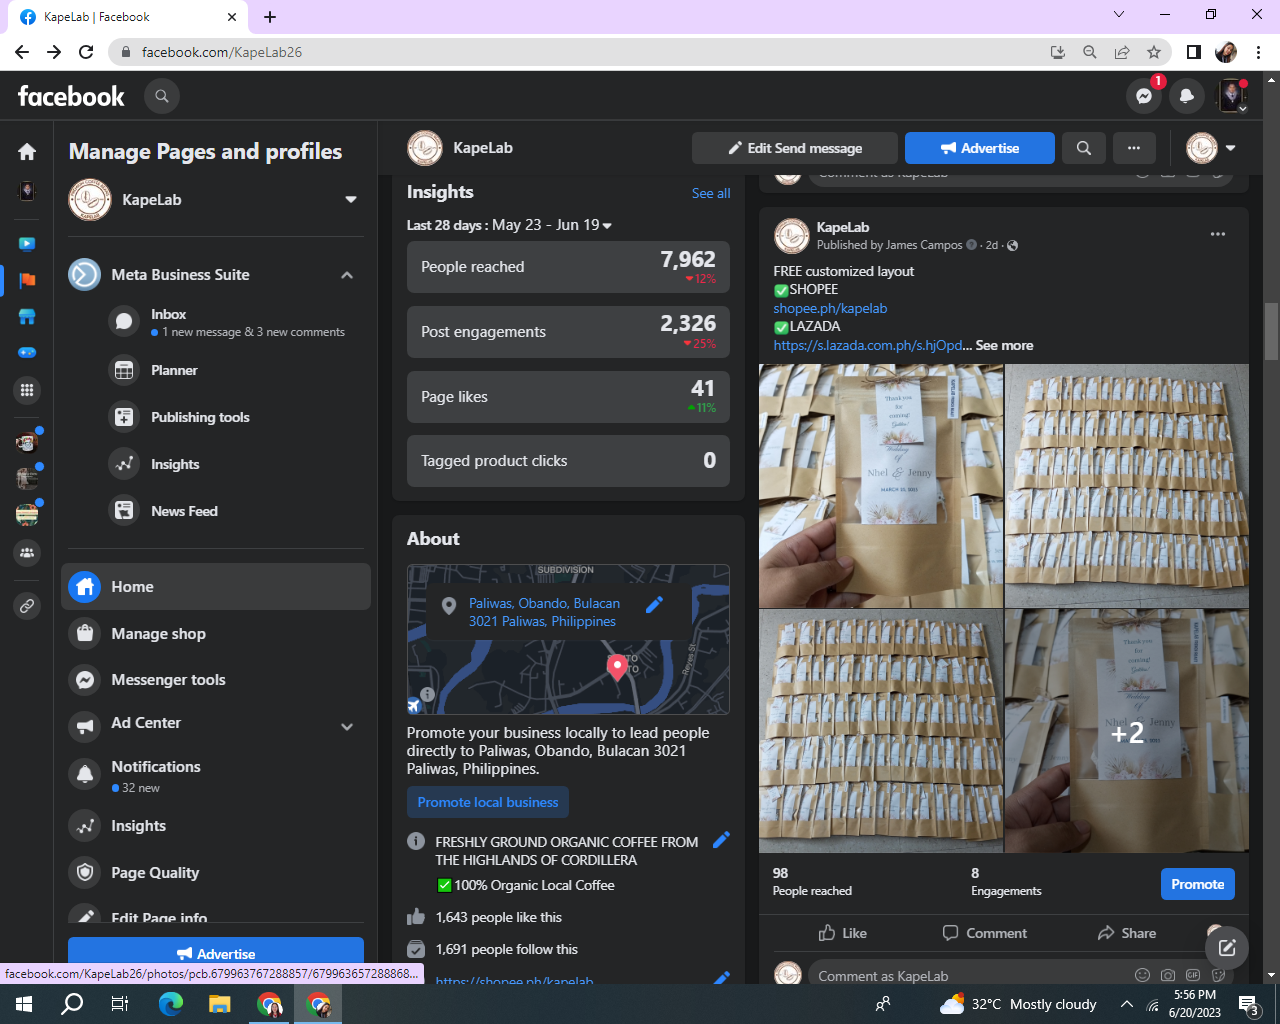Expand the Ad Center submenu
The image size is (1280, 1024).
coord(347,726)
